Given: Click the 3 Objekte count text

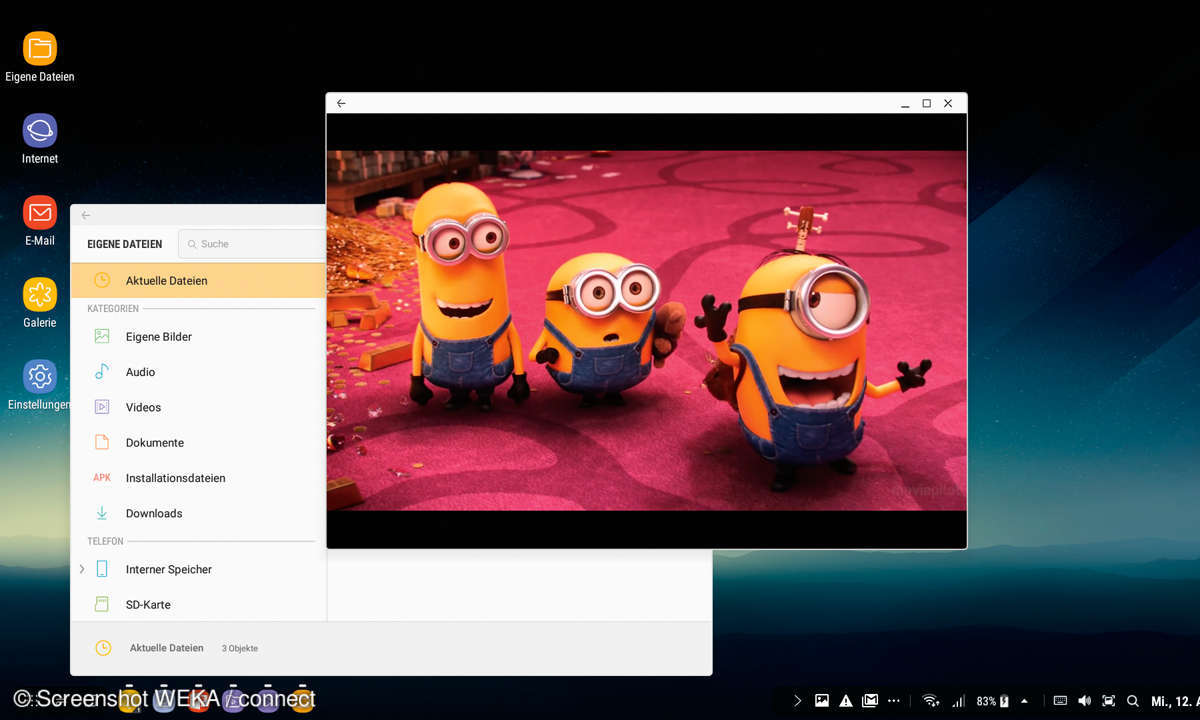Looking at the screenshot, I should [240, 649].
